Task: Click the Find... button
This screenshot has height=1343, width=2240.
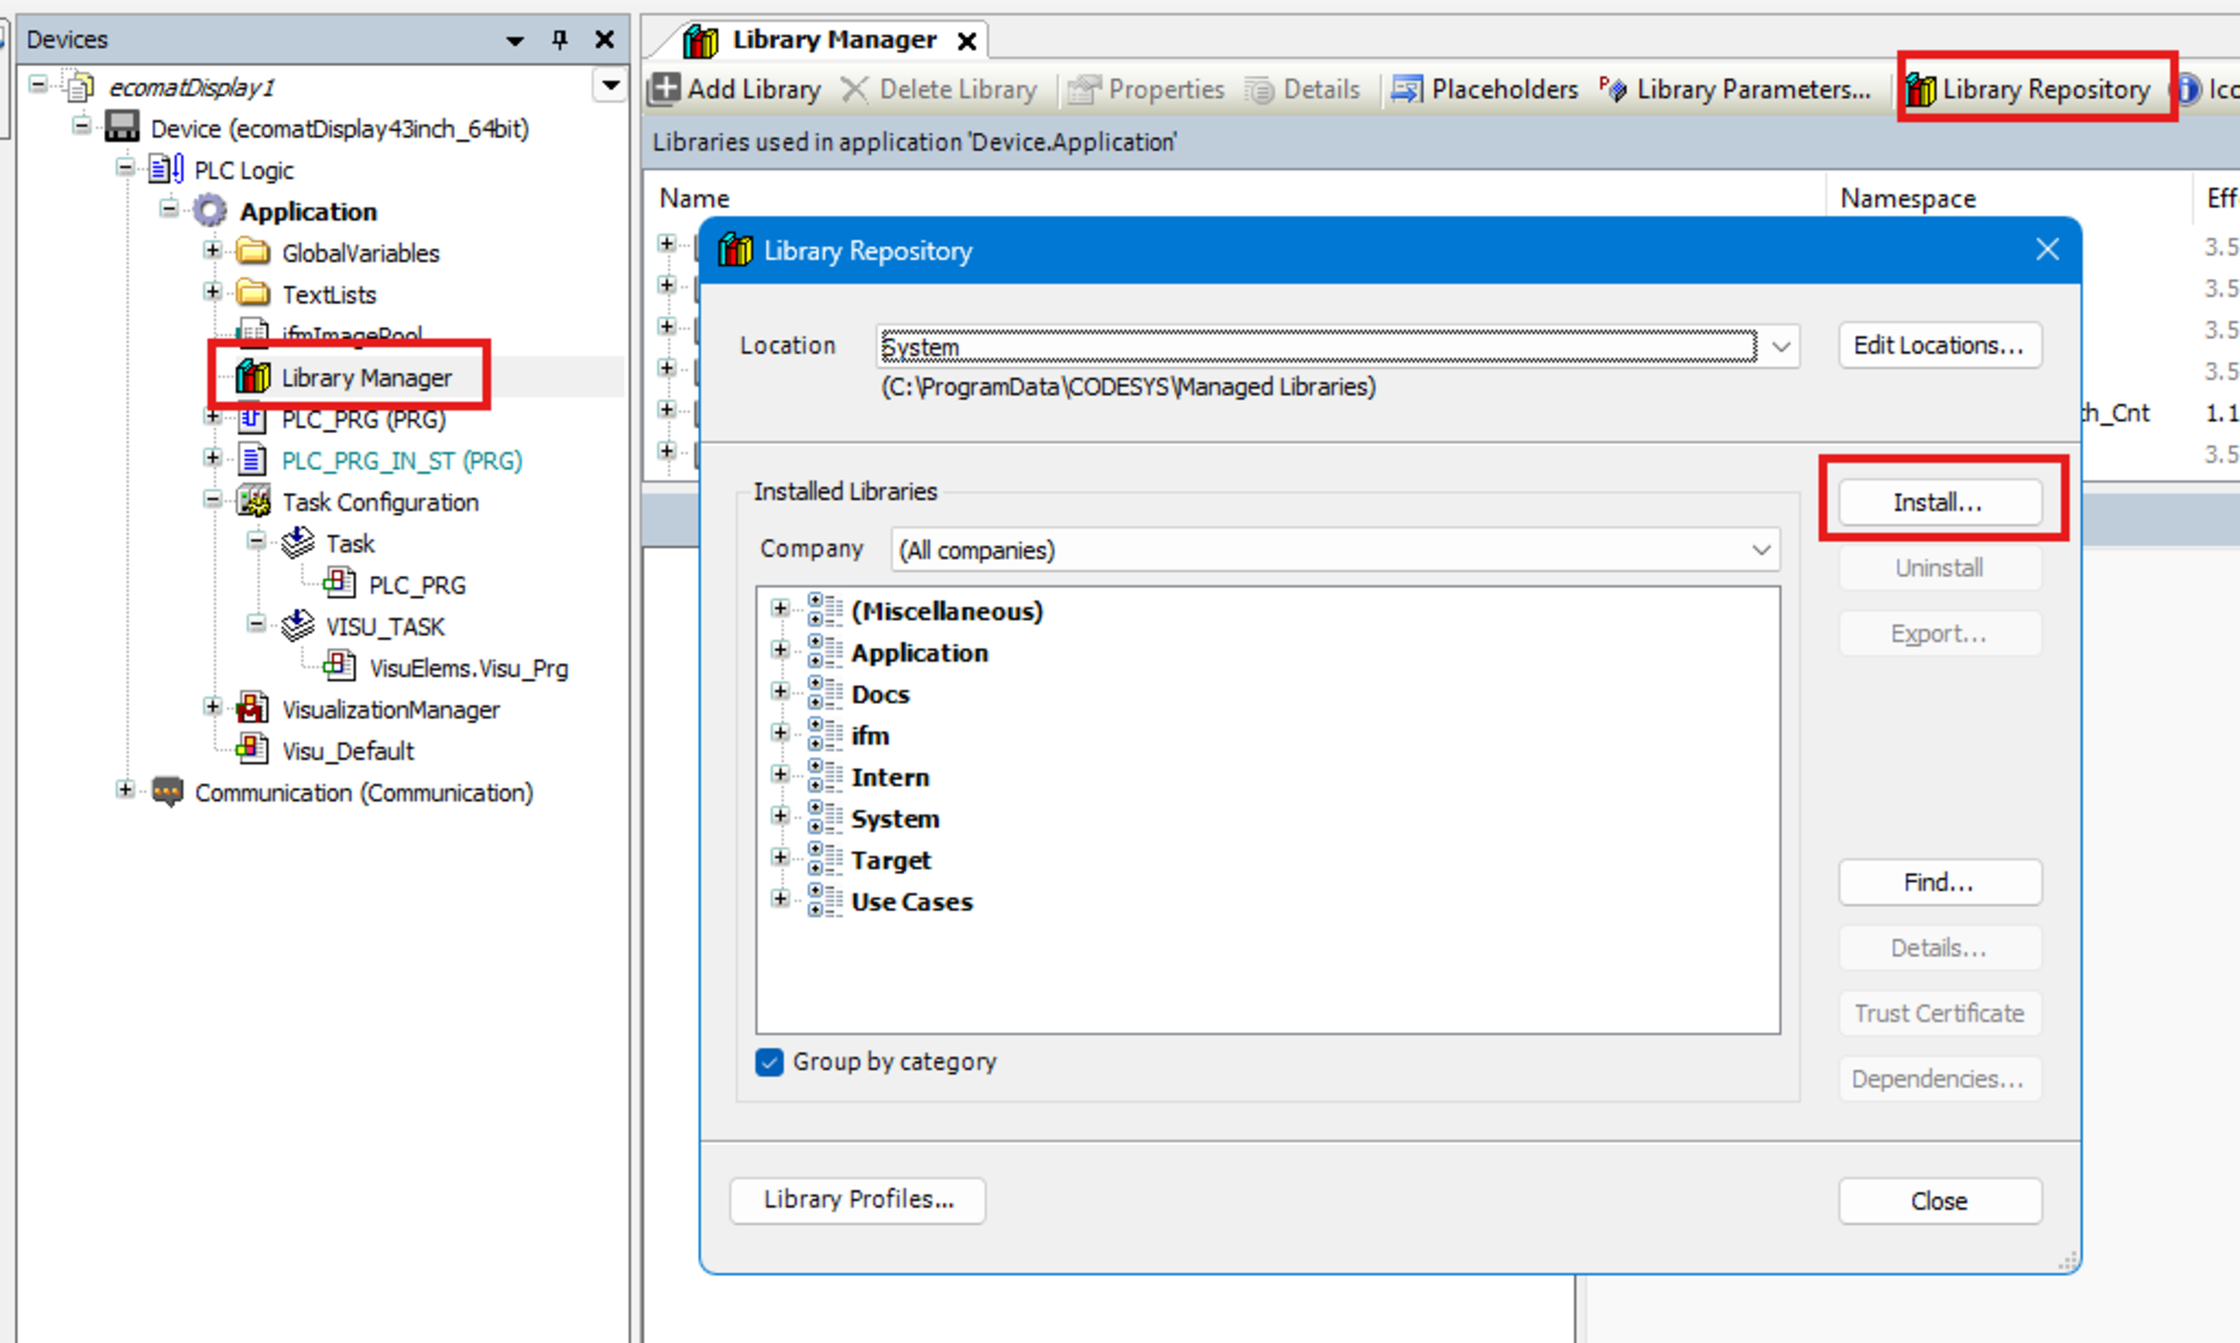Action: pyautogui.click(x=1939, y=882)
